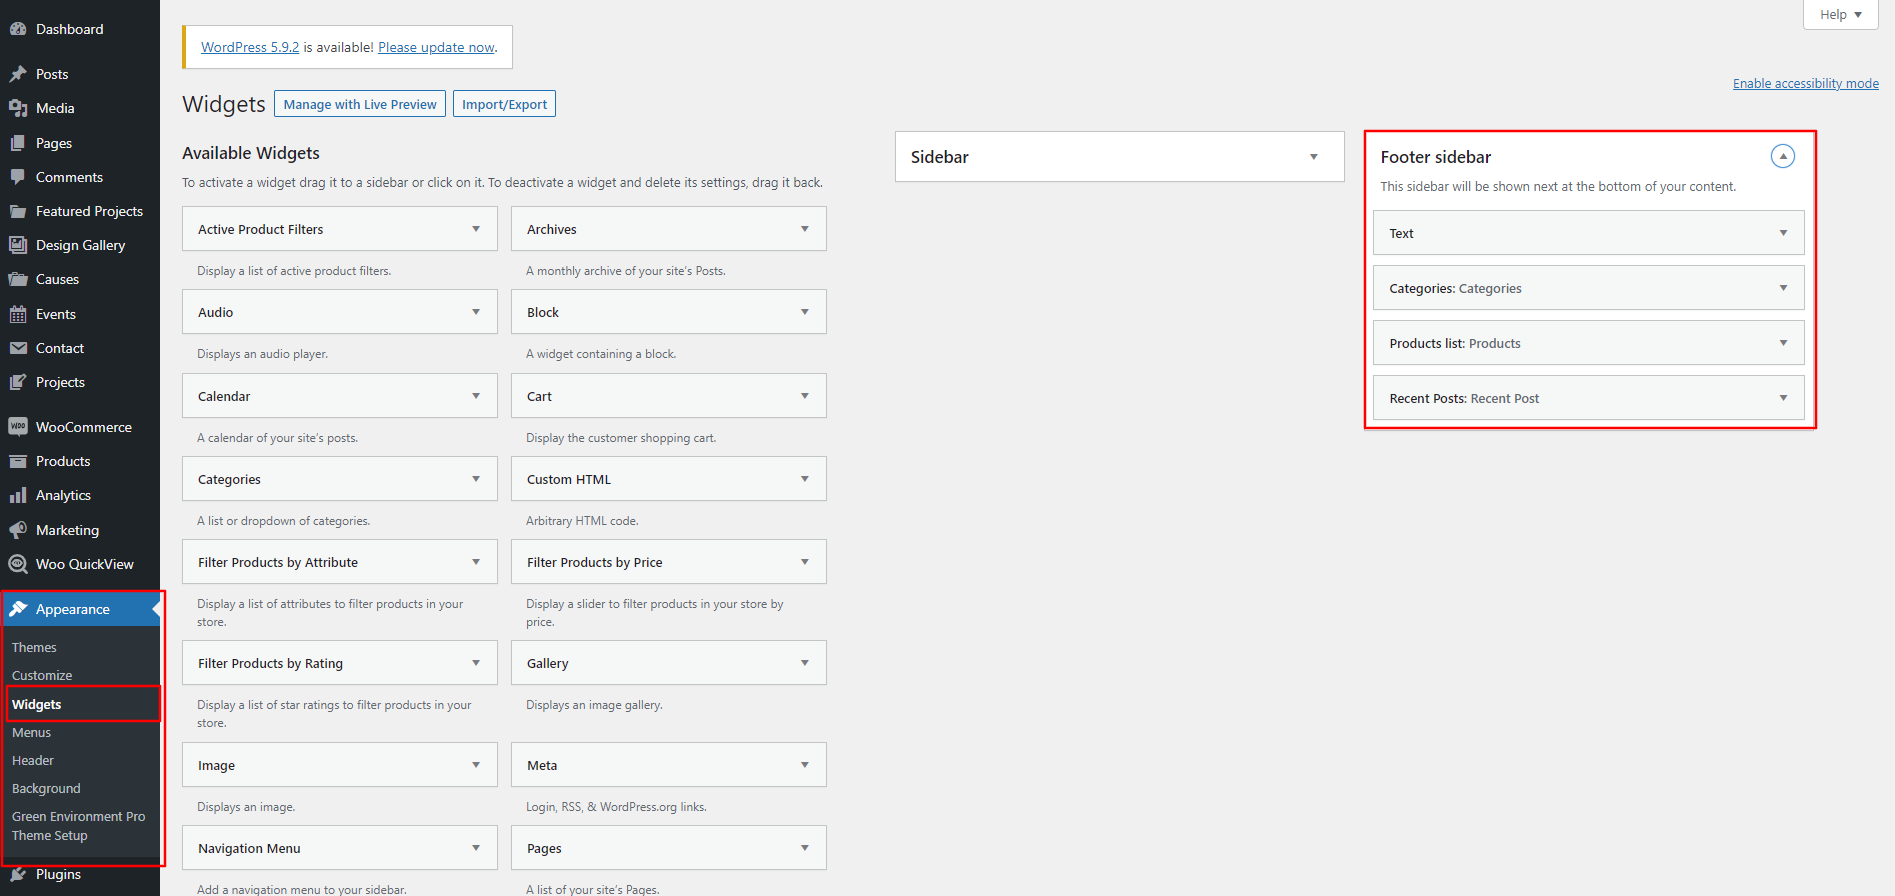The image size is (1895, 896).
Task: Click Enable accessibility mode link
Action: click(1805, 83)
